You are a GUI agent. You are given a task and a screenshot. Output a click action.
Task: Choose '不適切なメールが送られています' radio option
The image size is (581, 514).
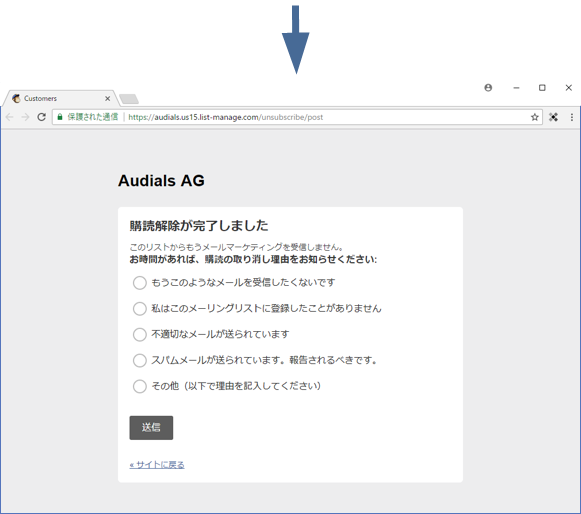(140, 334)
